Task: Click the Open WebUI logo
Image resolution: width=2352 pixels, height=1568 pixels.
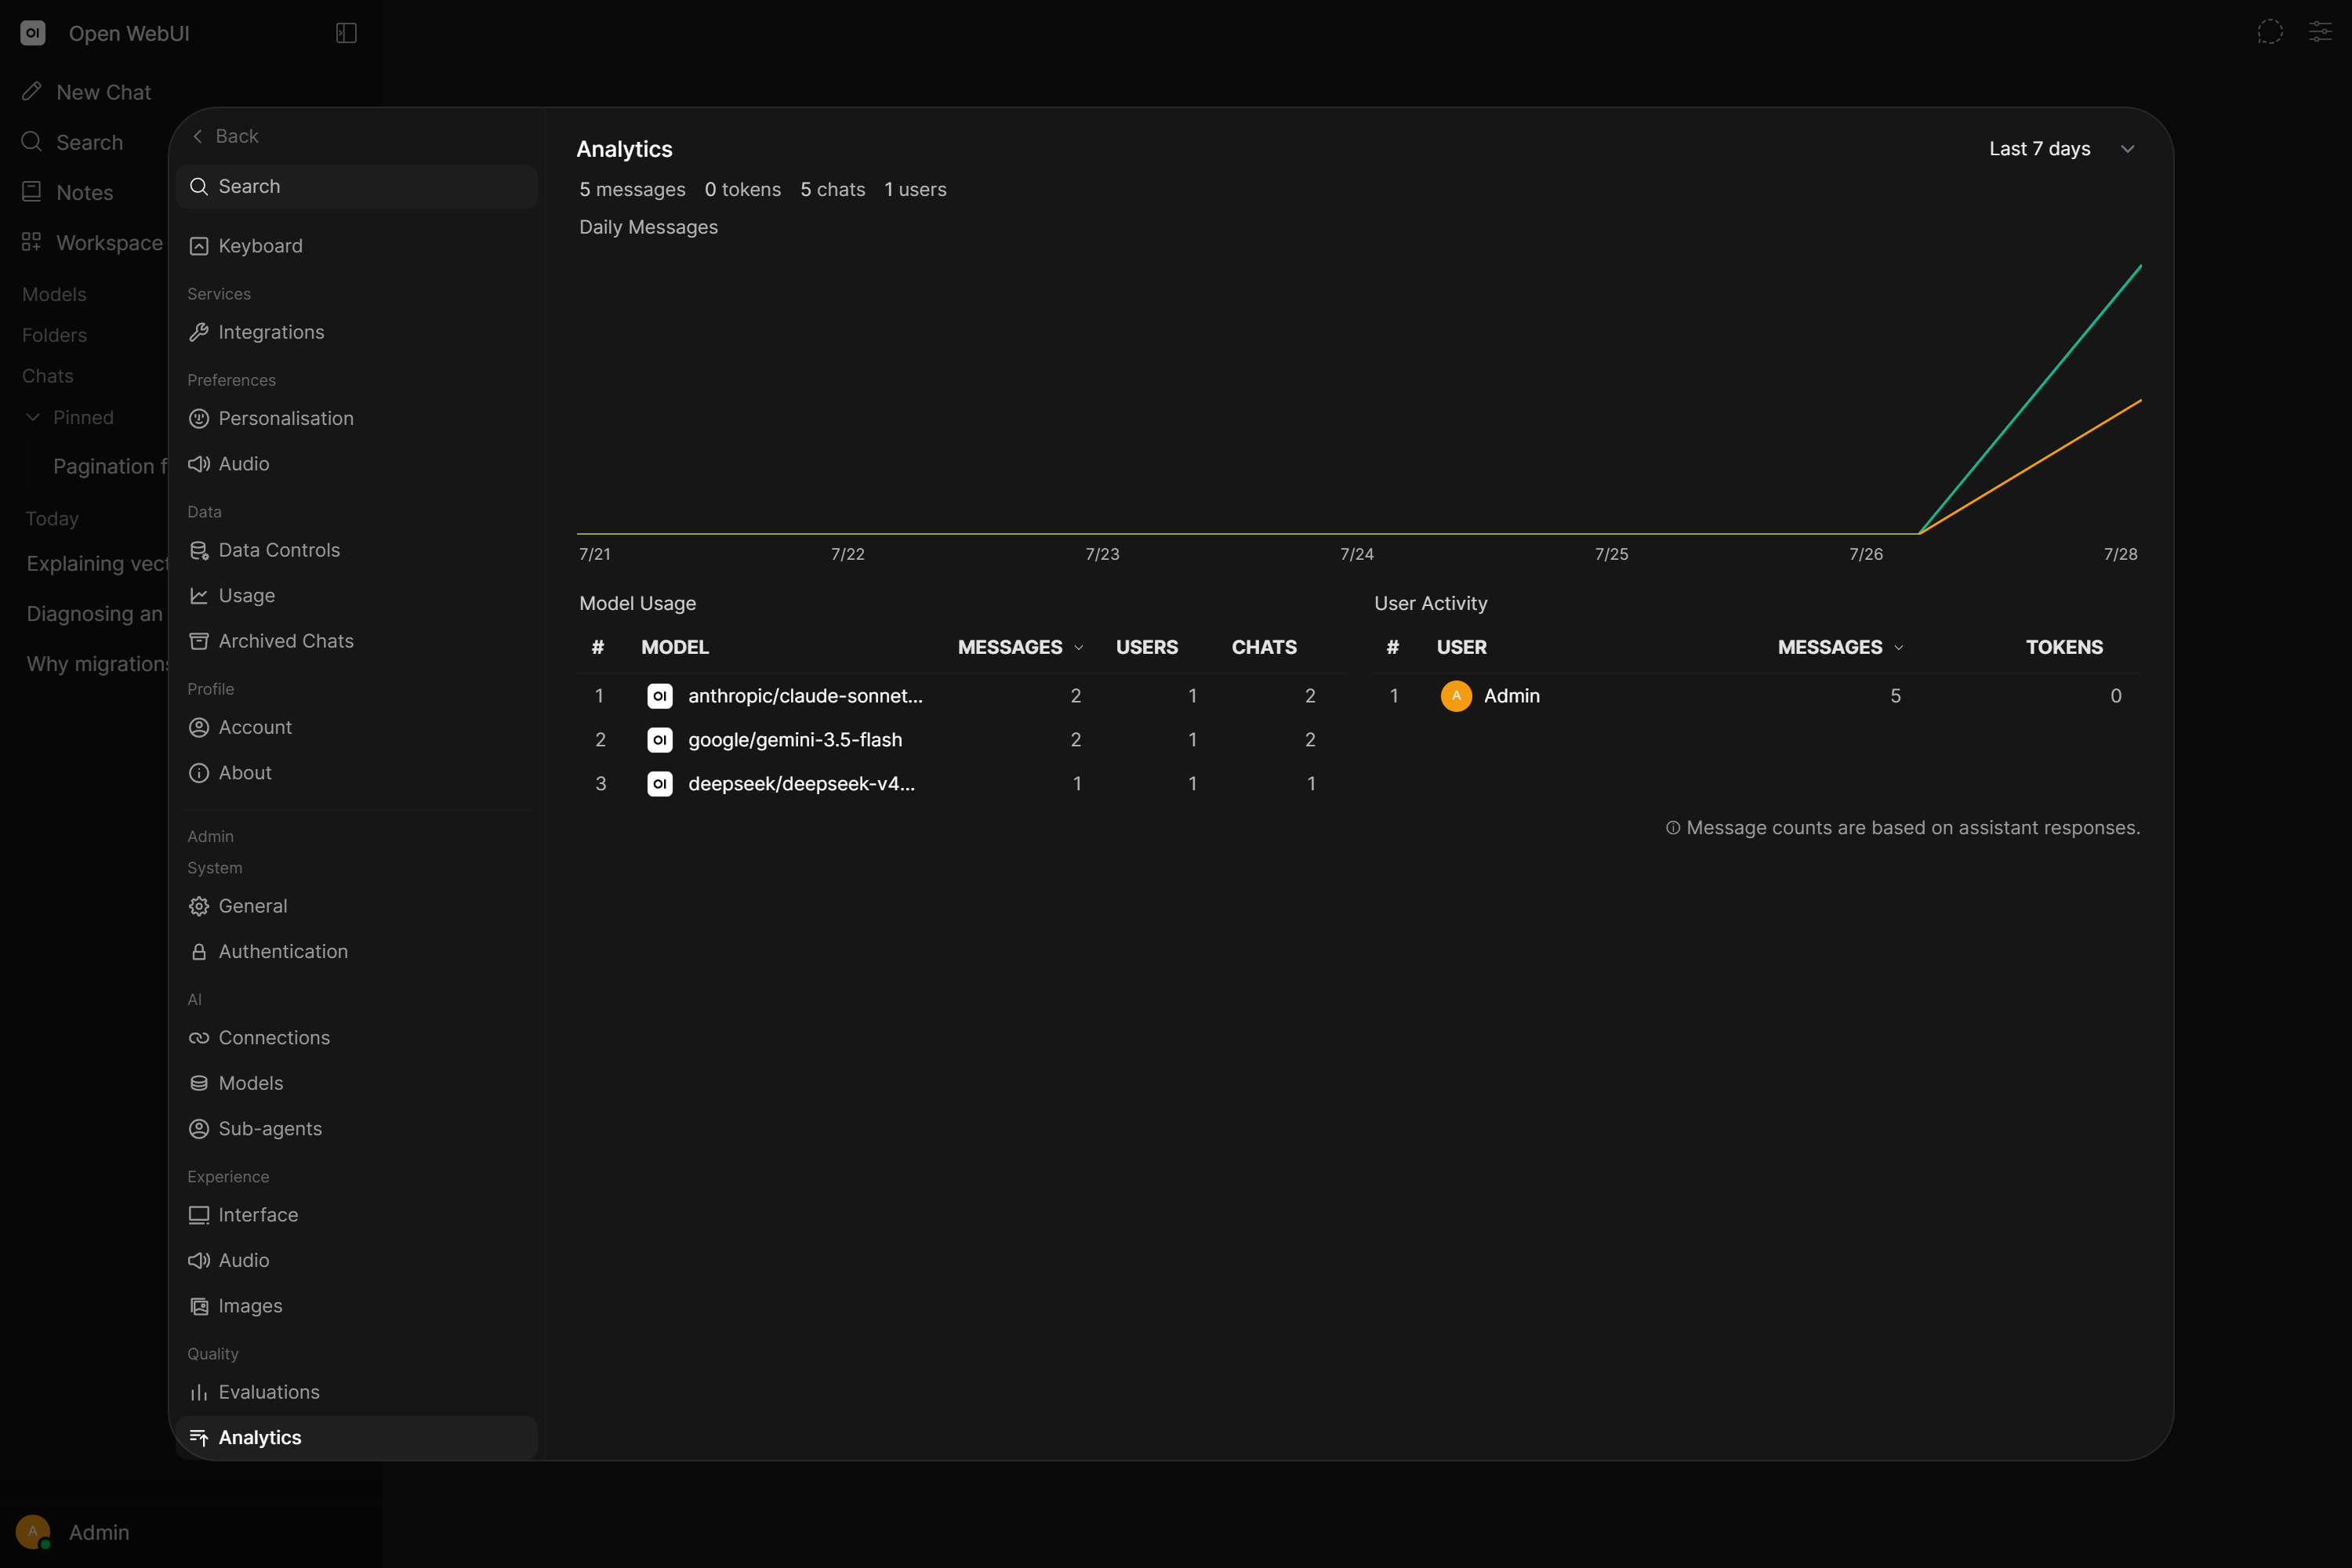Action: (x=33, y=33)
